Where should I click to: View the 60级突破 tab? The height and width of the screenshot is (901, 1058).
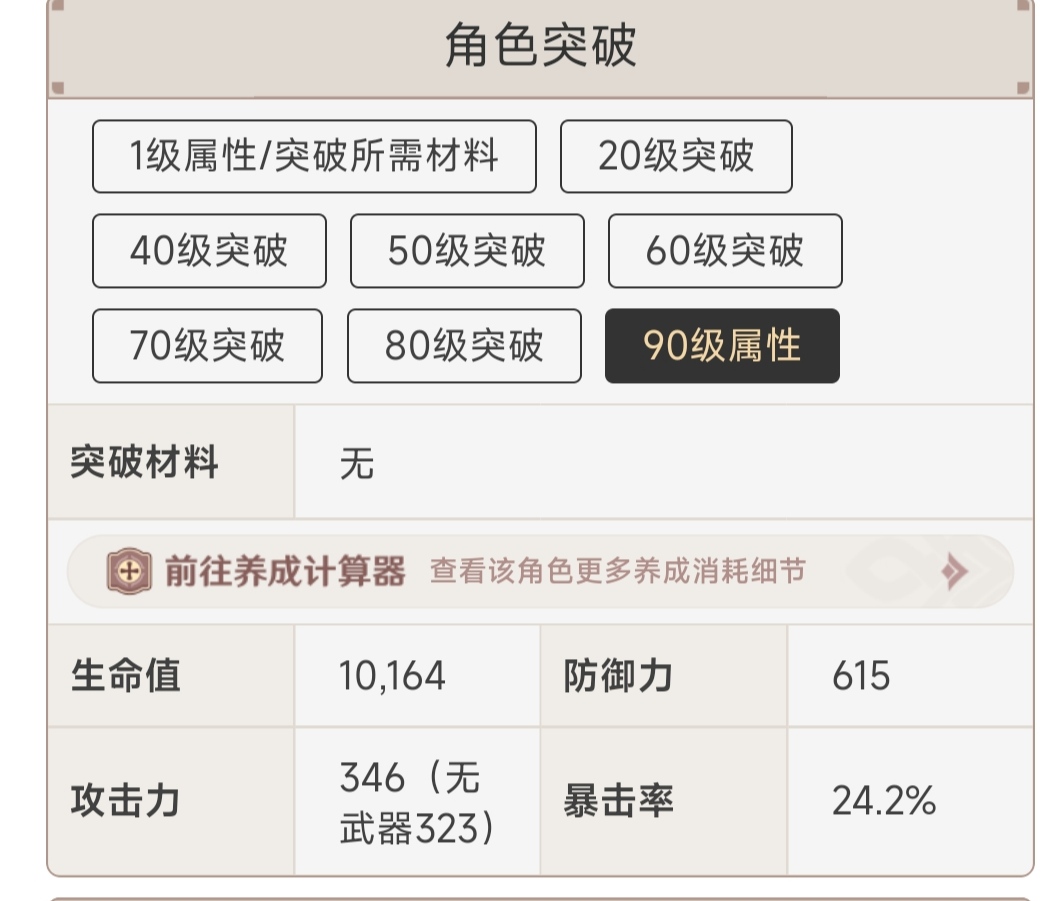click(x=725, y=251)
